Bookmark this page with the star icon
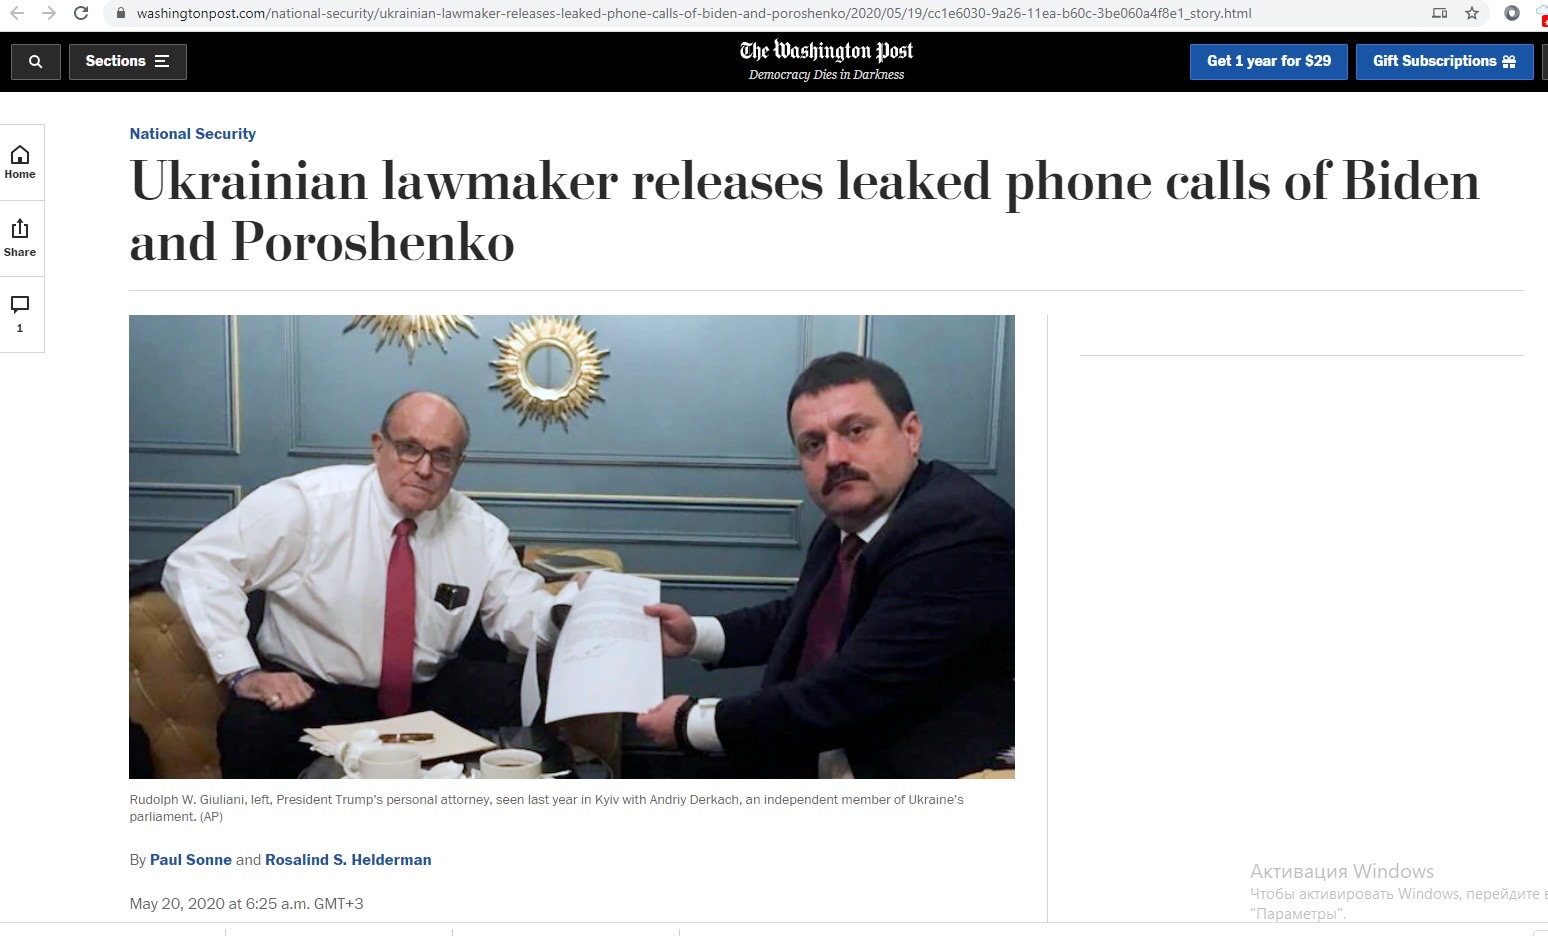This screenshot has width=1548, height=936. point(1472,13)
